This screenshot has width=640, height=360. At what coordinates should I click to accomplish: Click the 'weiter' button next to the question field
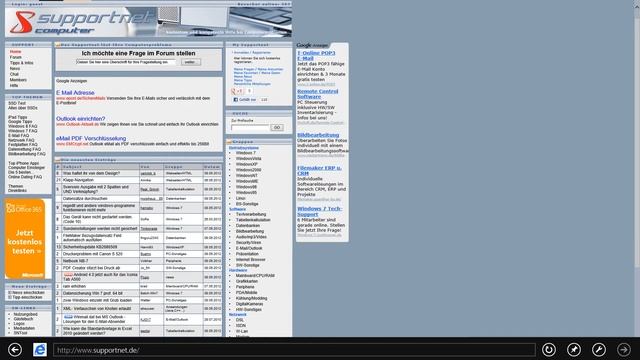point(190,62)
